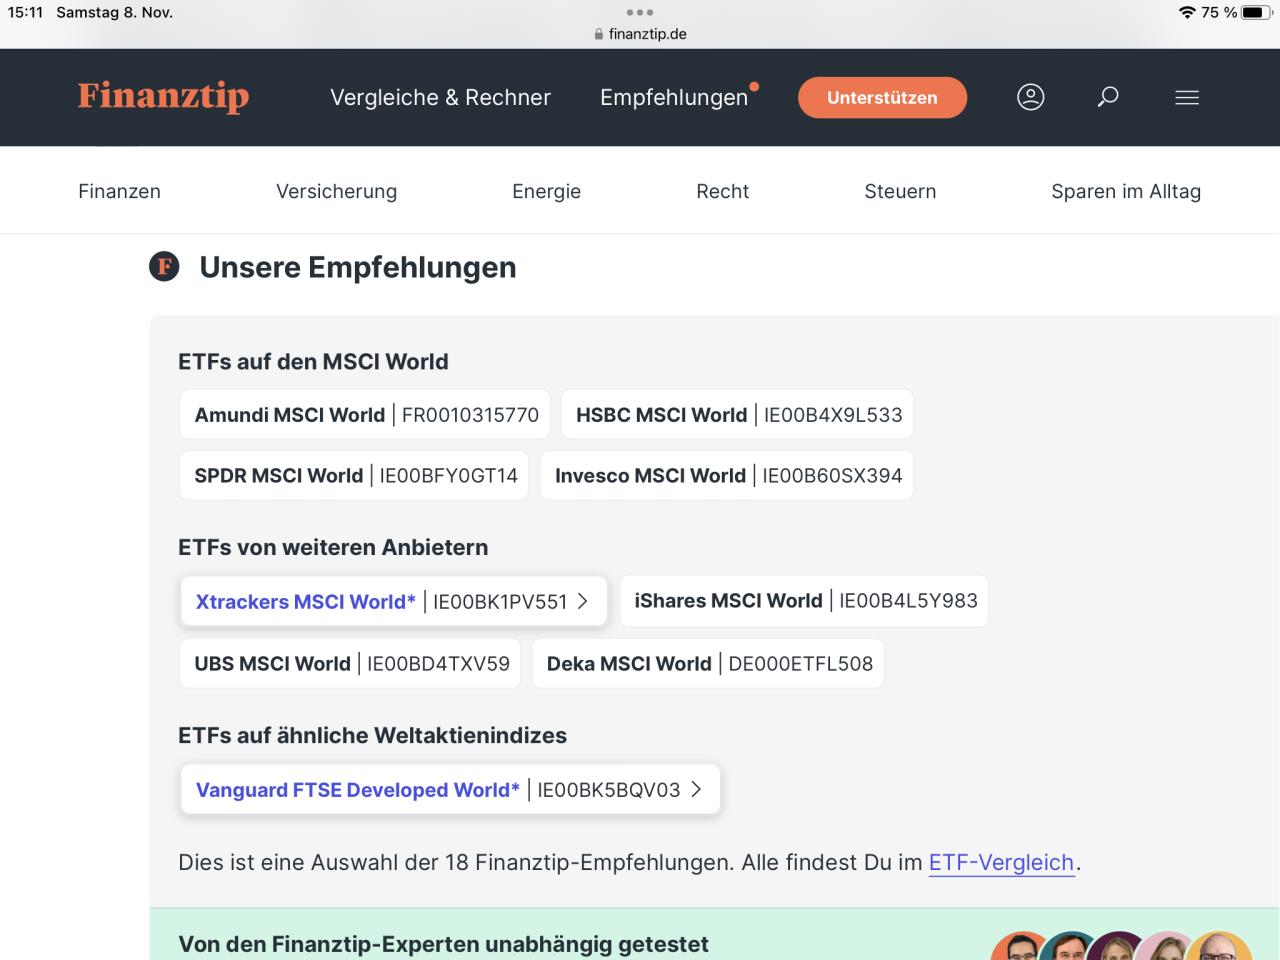The height and width of the screenshot is (960, 1280).
Task: Select the Finanzen category
Action: [x=119, y=191]
